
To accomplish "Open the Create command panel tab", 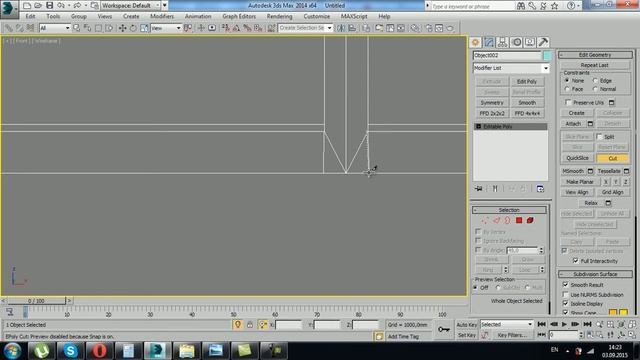I will click(x=476, y=42).
